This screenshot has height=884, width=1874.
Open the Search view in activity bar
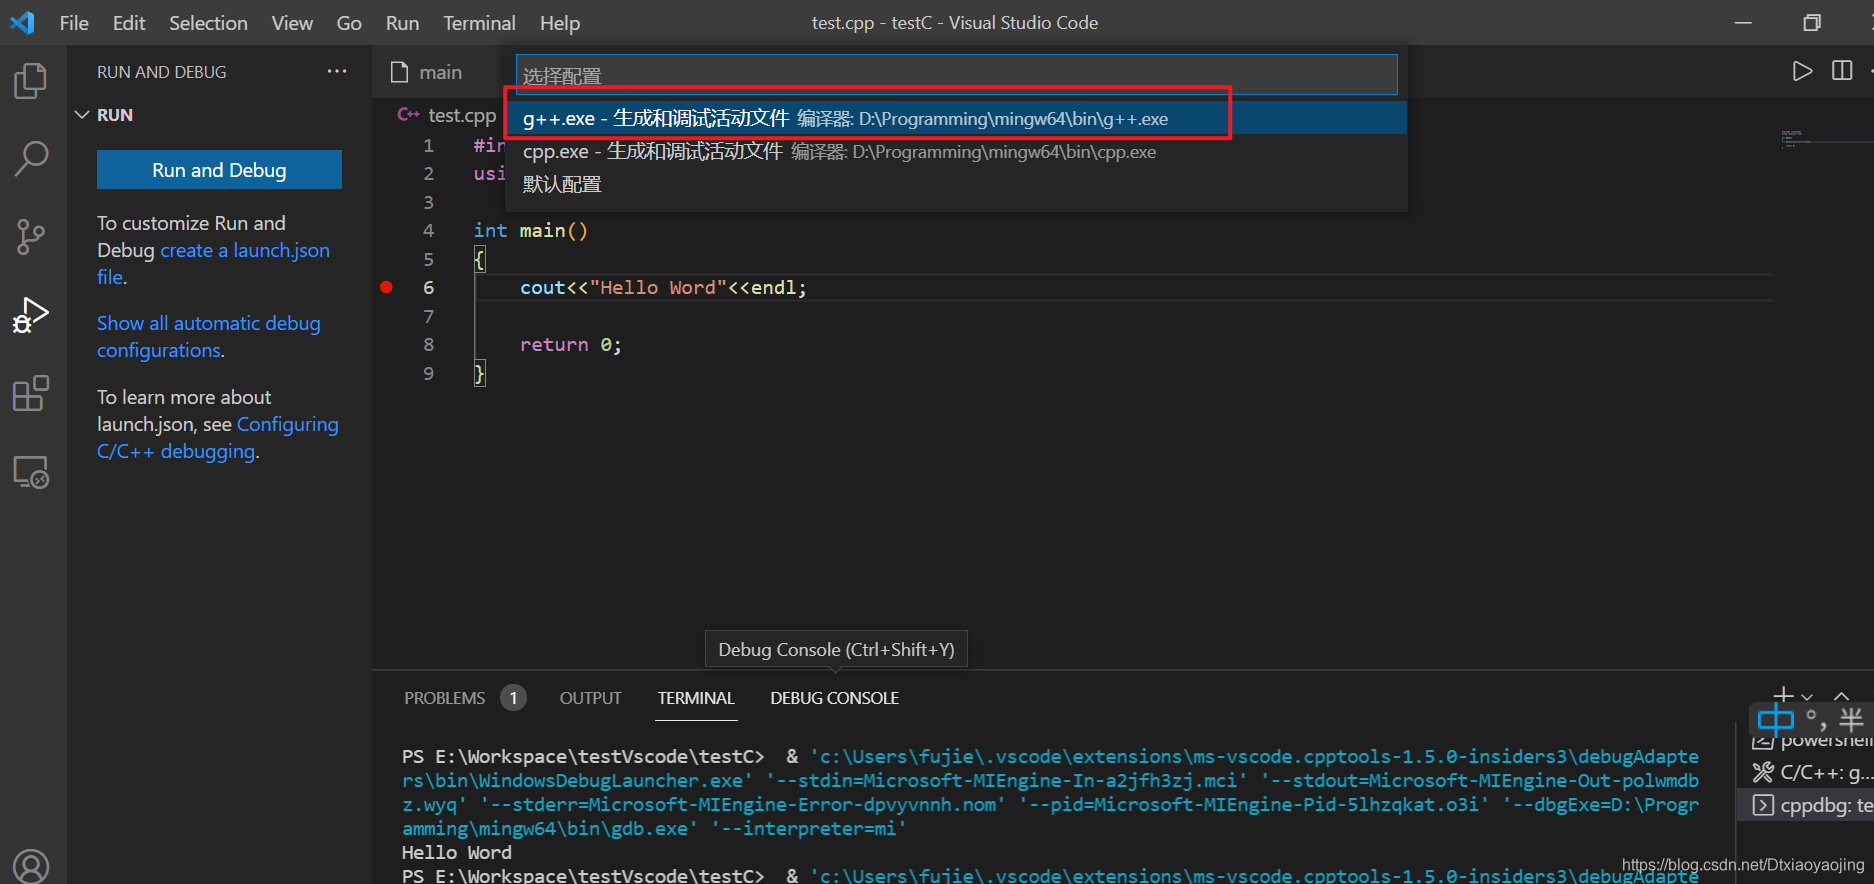pyautogui.click(x=31, y=158)
